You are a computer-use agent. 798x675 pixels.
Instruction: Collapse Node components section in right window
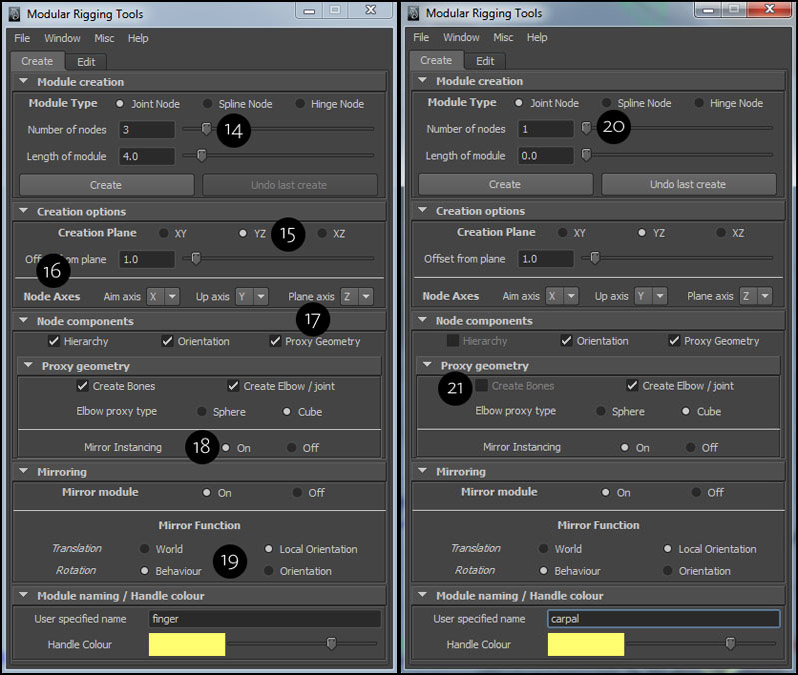click(x=422, y=320)
